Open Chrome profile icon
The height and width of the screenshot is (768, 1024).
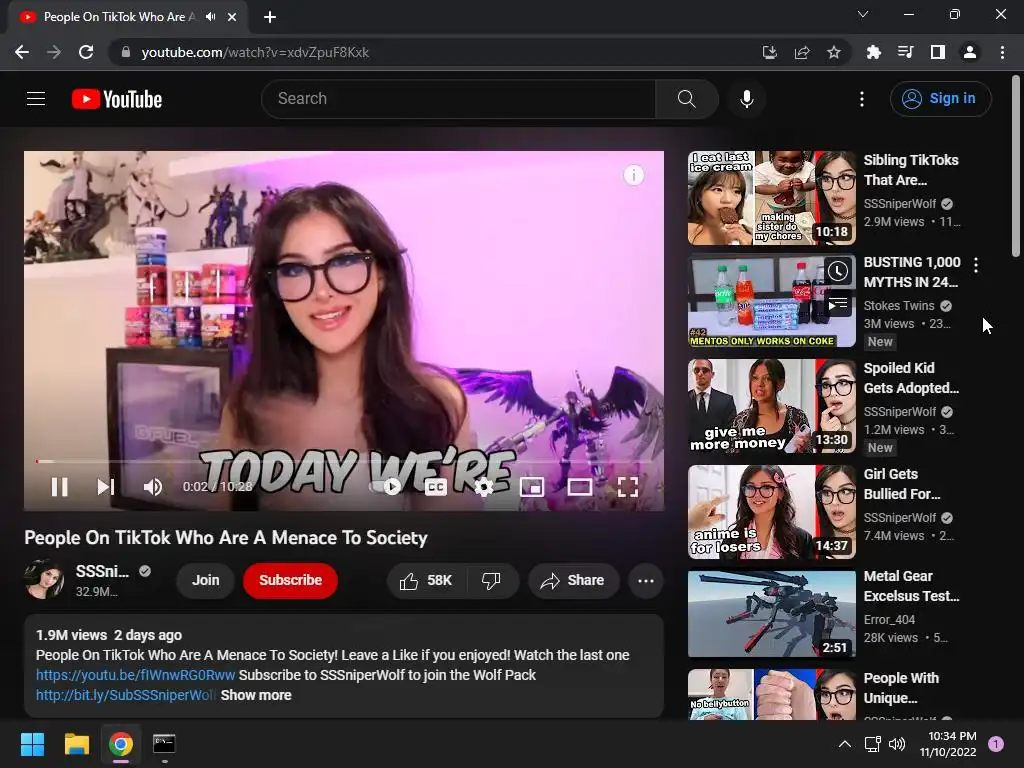tap(970, 52)
